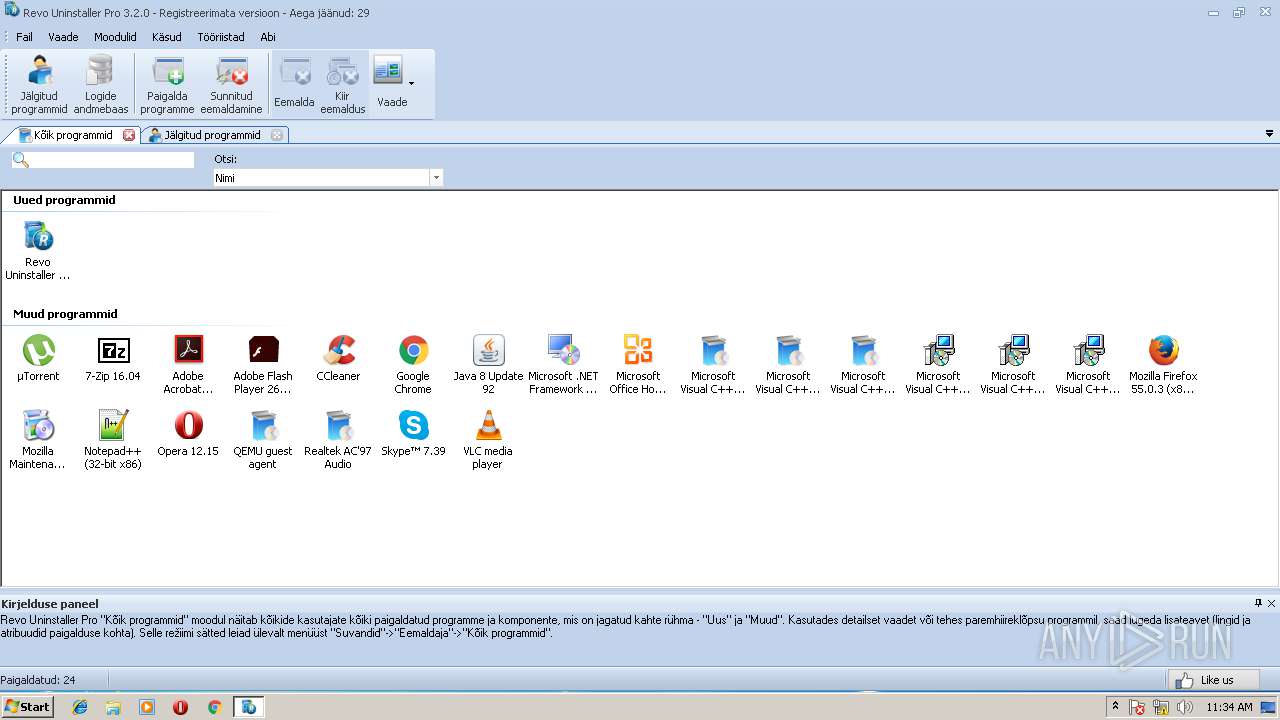Click the Like us button
The height and width of the screenshot is (720, 1280).
[1213, 680]
